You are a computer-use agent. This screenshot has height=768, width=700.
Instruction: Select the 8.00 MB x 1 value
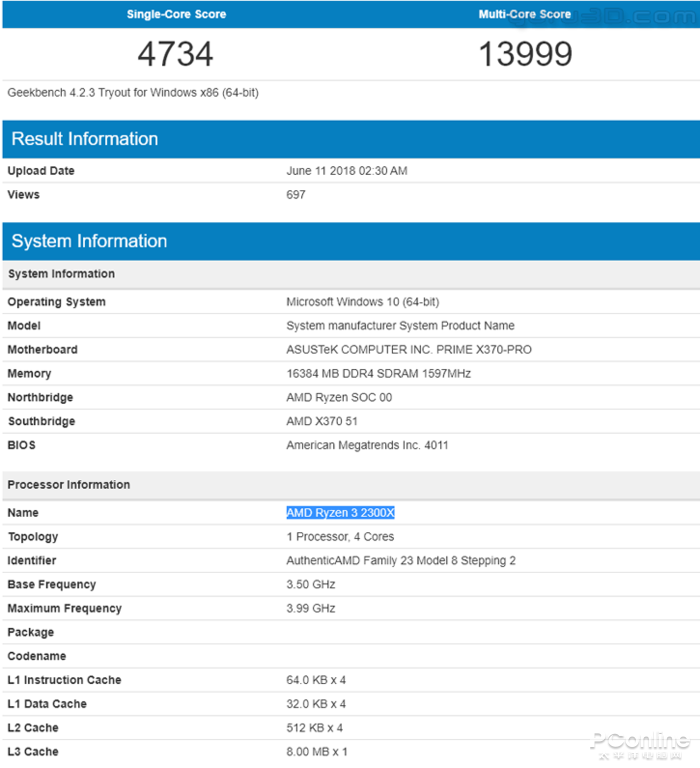[x=317, y=752]
